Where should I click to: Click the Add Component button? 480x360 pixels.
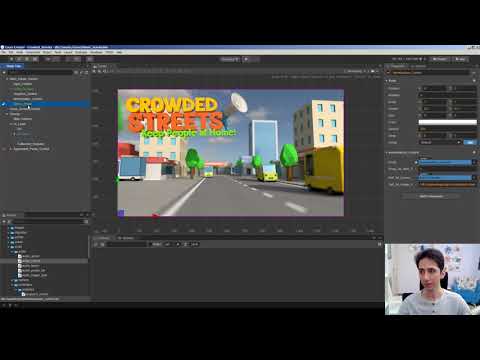[x=431, y=196]
